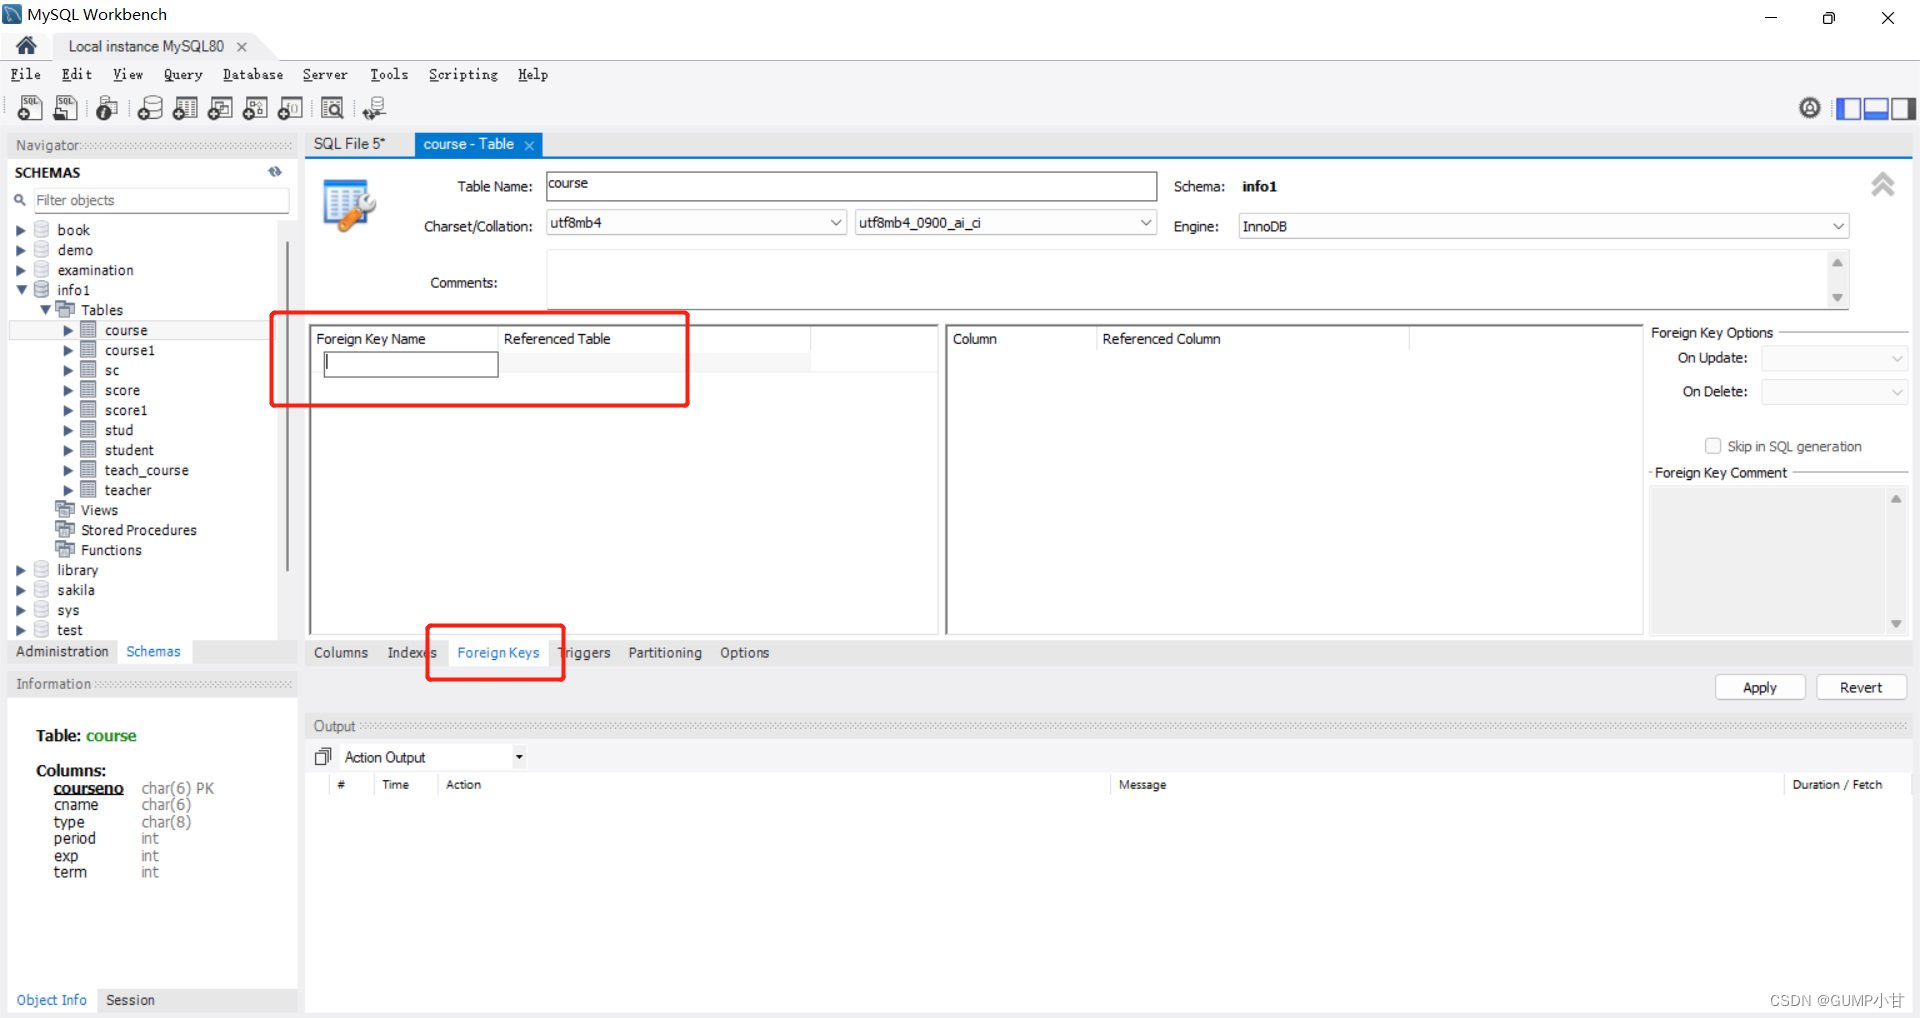
Task: Create new function toolbar icon
Action: (x=290, y=108)
